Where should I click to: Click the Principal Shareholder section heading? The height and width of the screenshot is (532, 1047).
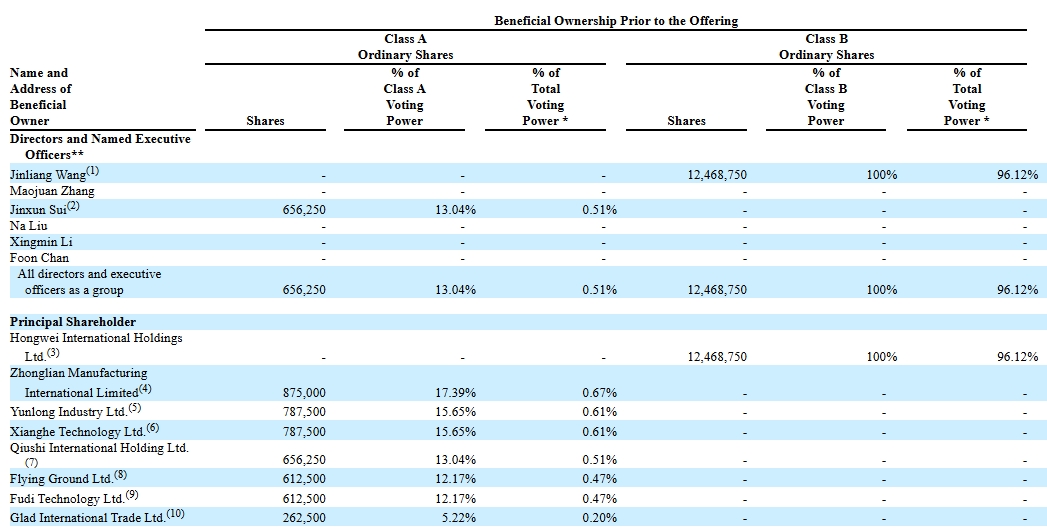[x=73, y=322]
